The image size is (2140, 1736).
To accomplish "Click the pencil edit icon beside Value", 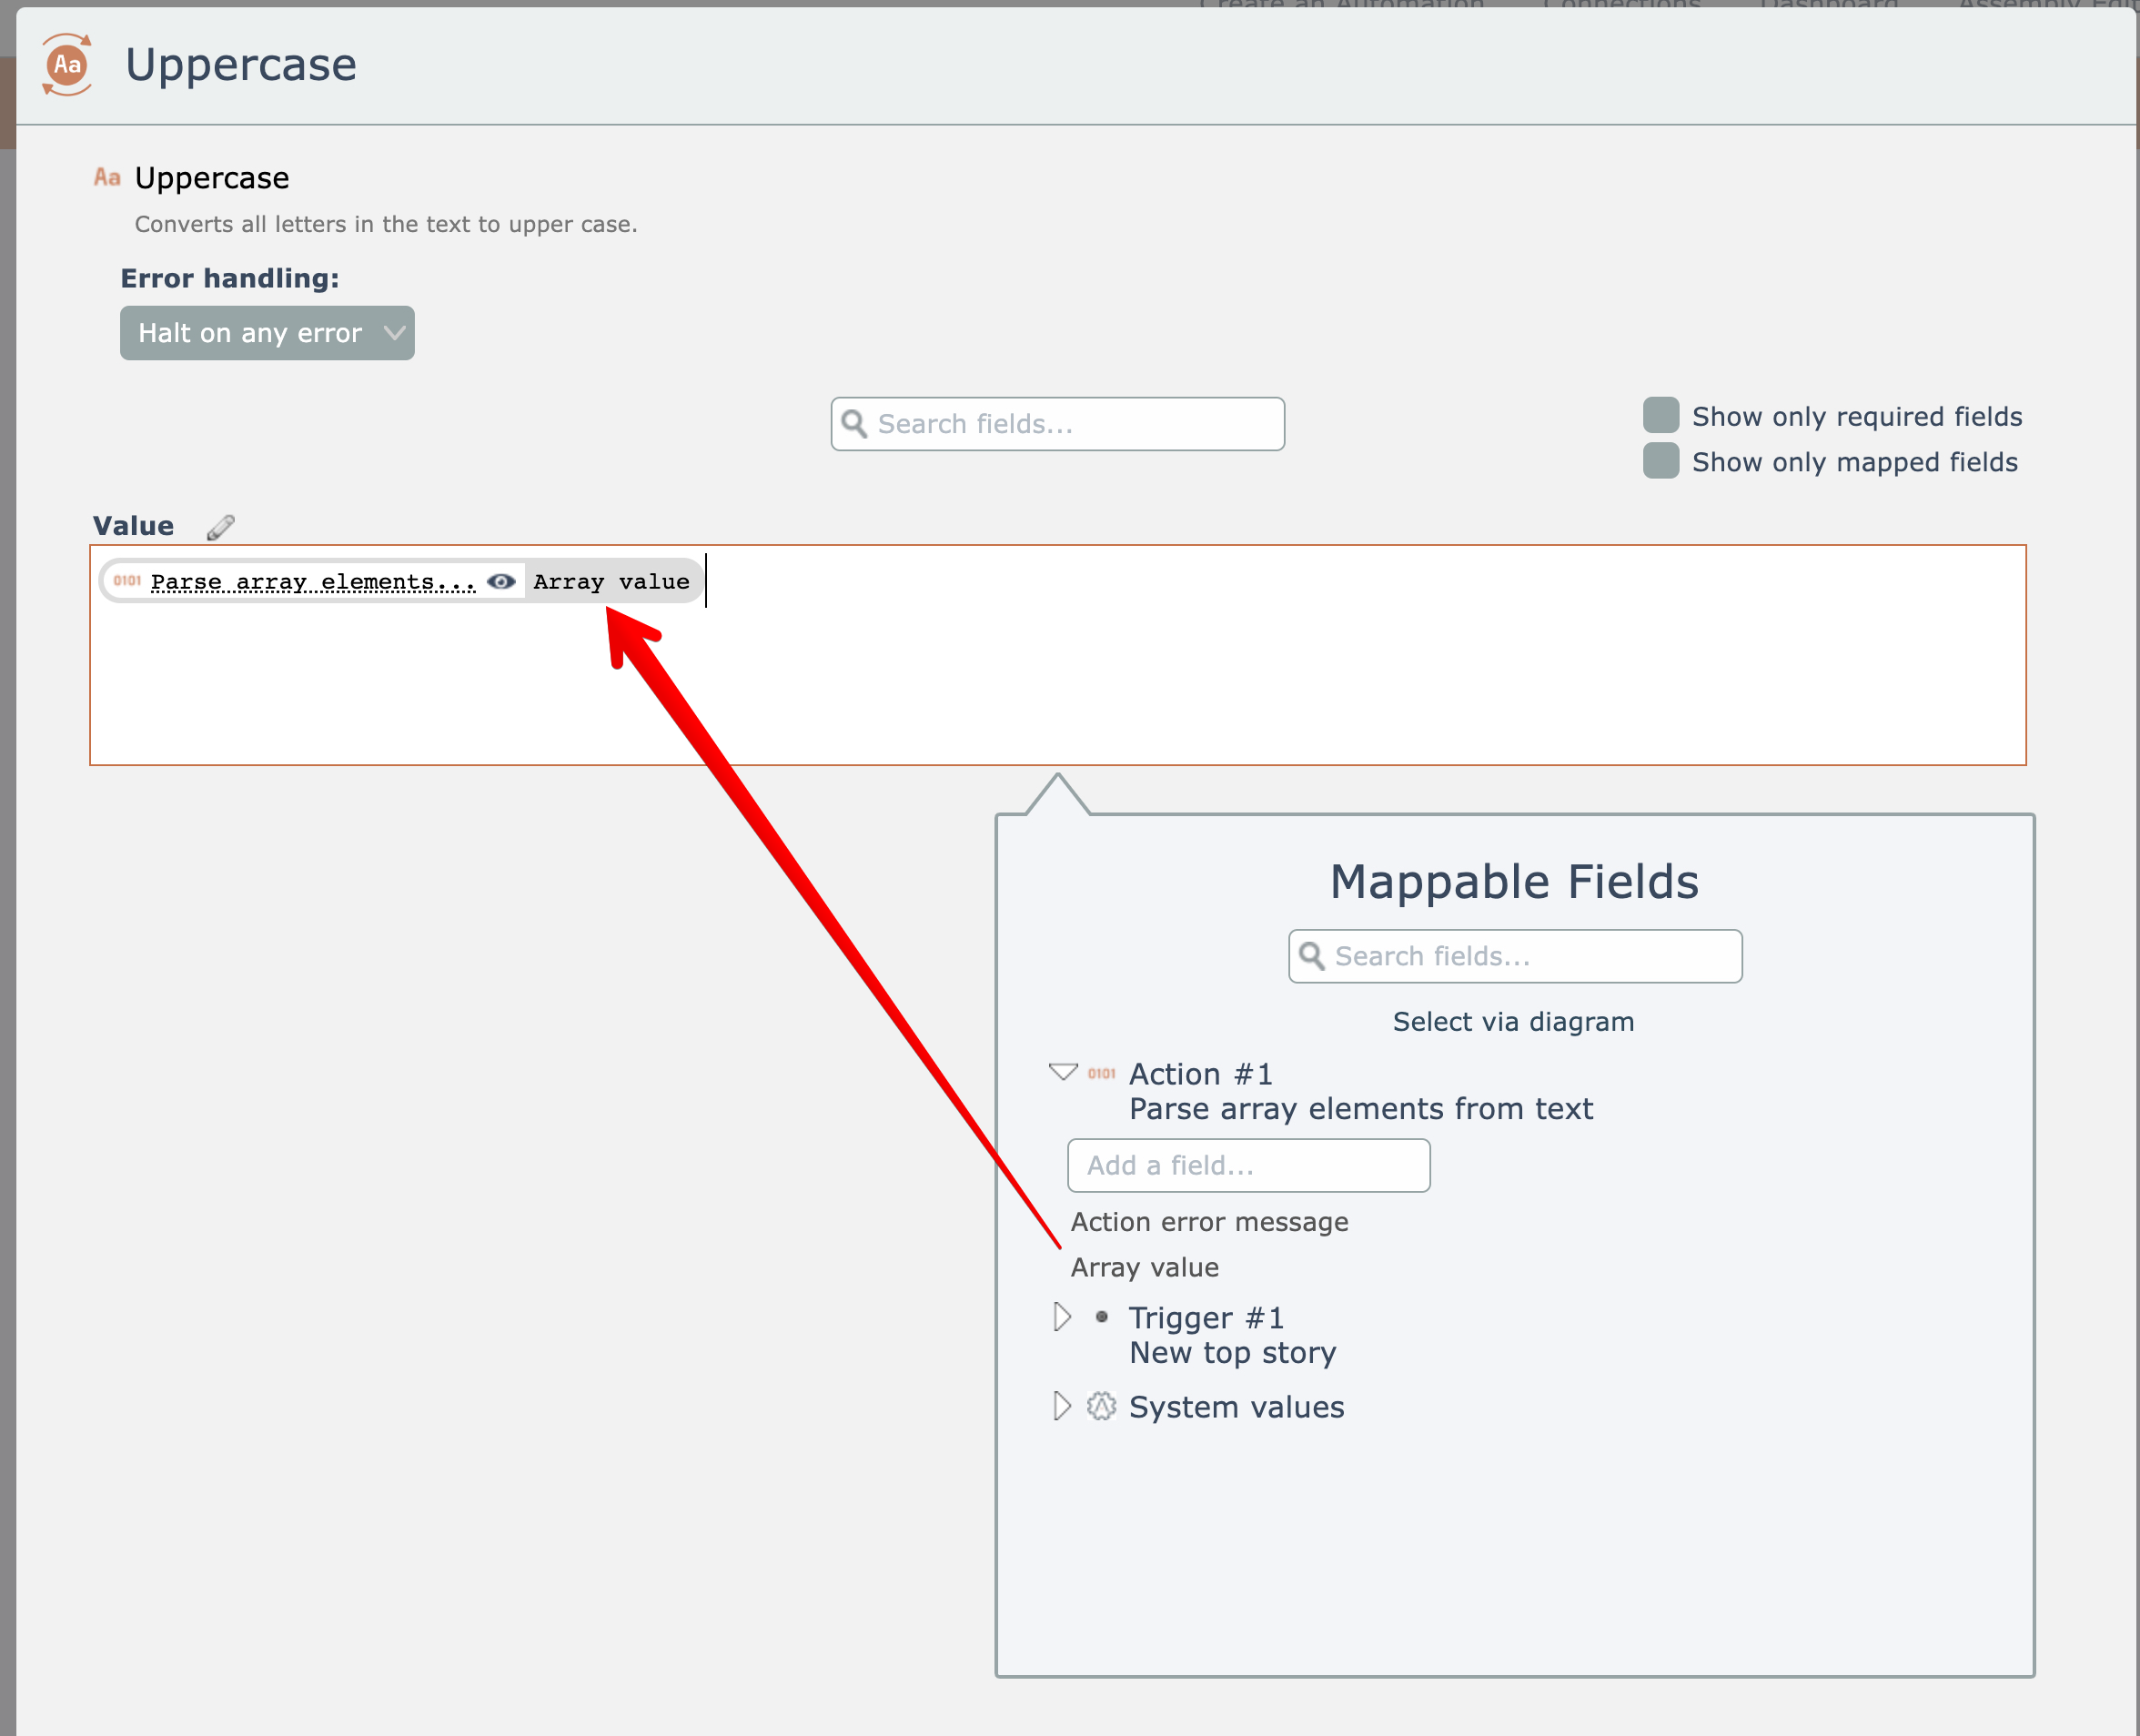I will click(x=220, y=526).
